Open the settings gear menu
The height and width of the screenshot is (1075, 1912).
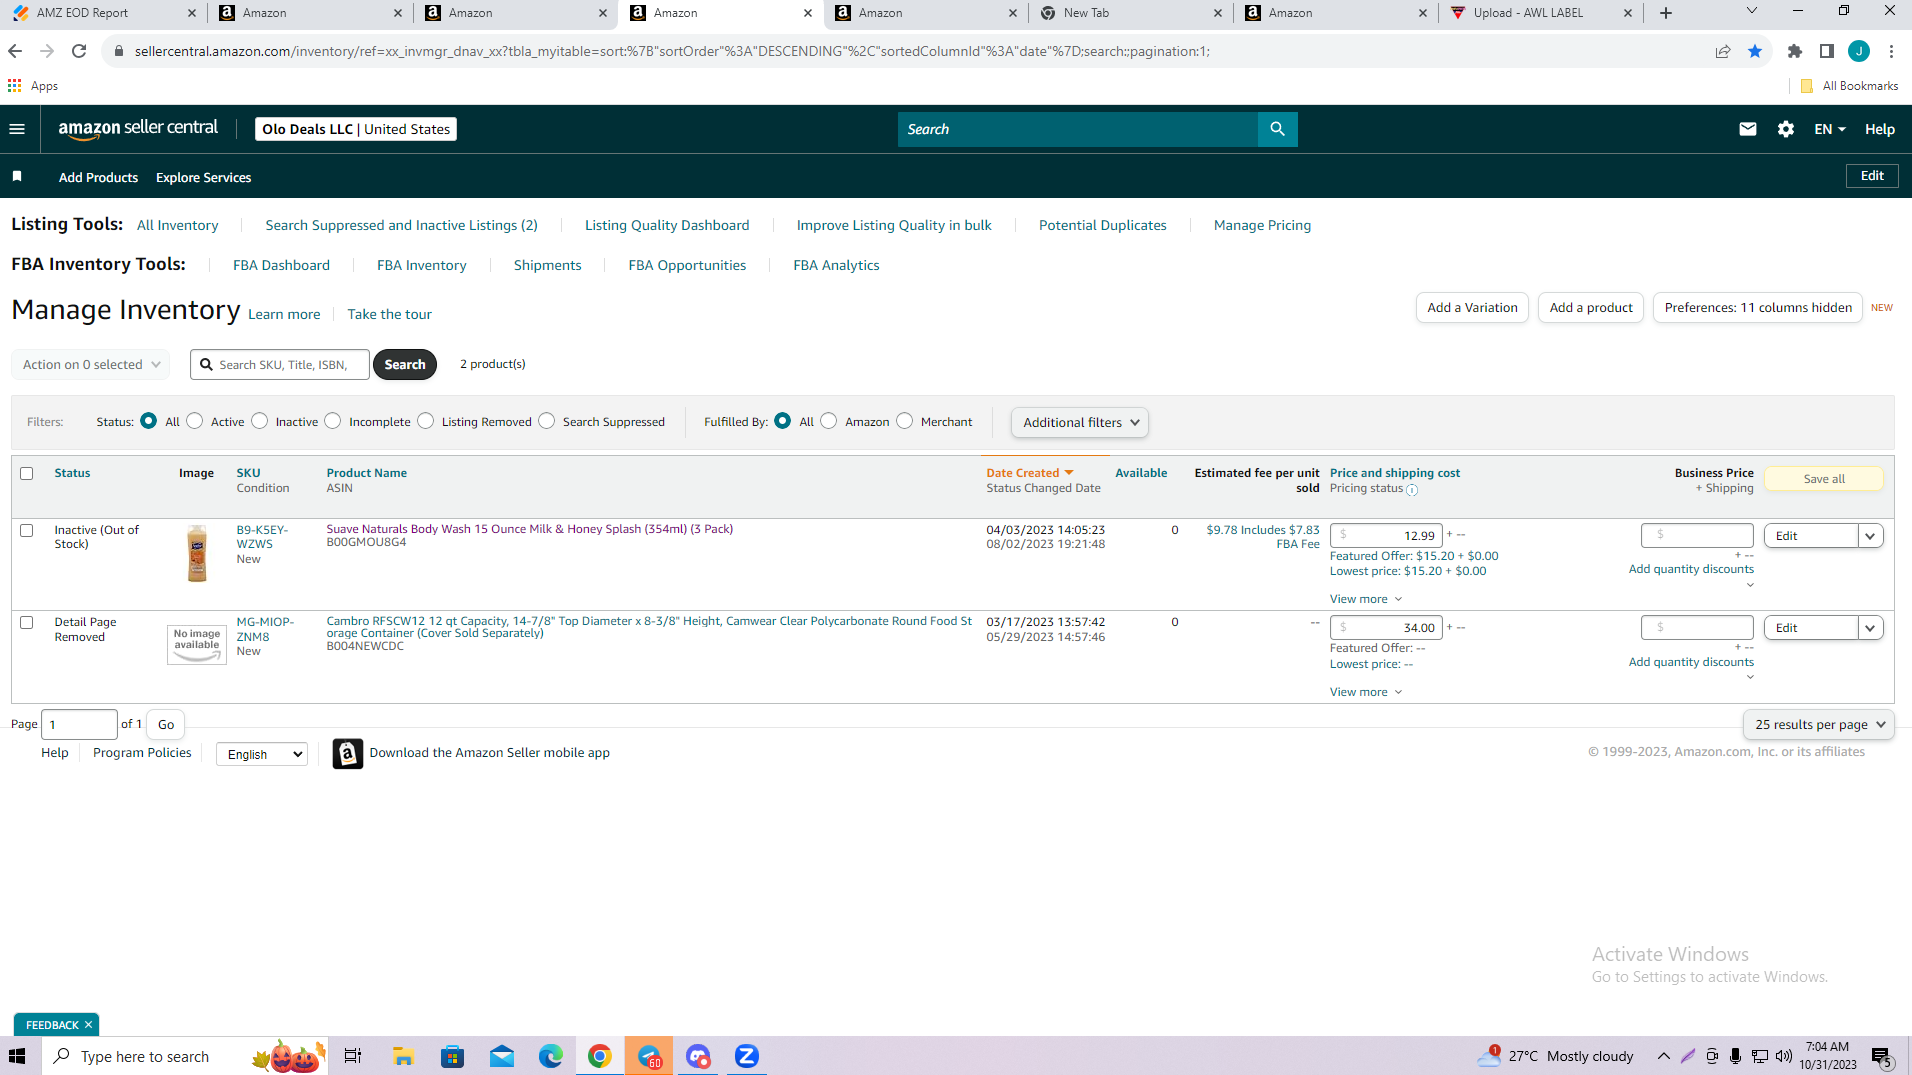1785,129
